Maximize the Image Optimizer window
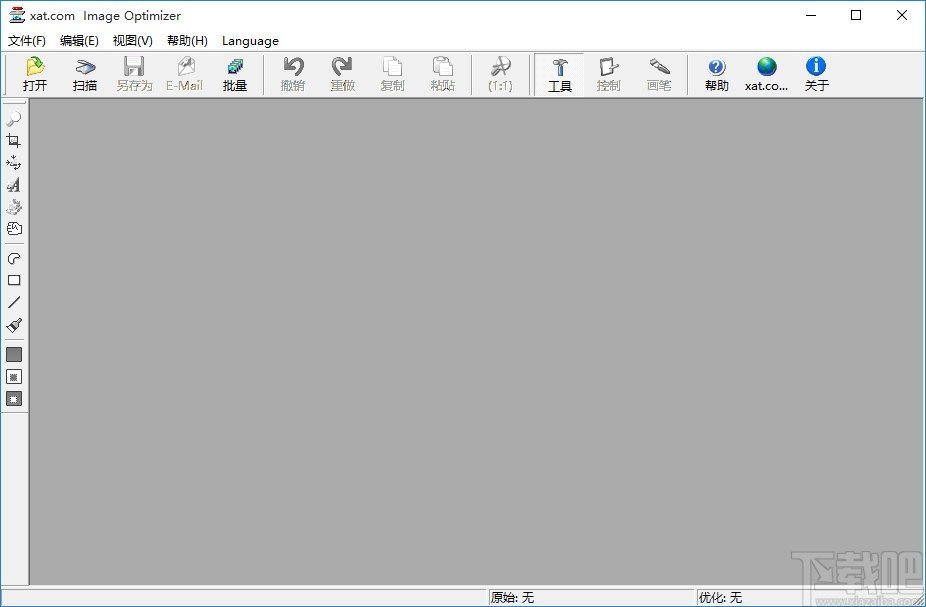926x607 pixels. coord(856,15)
